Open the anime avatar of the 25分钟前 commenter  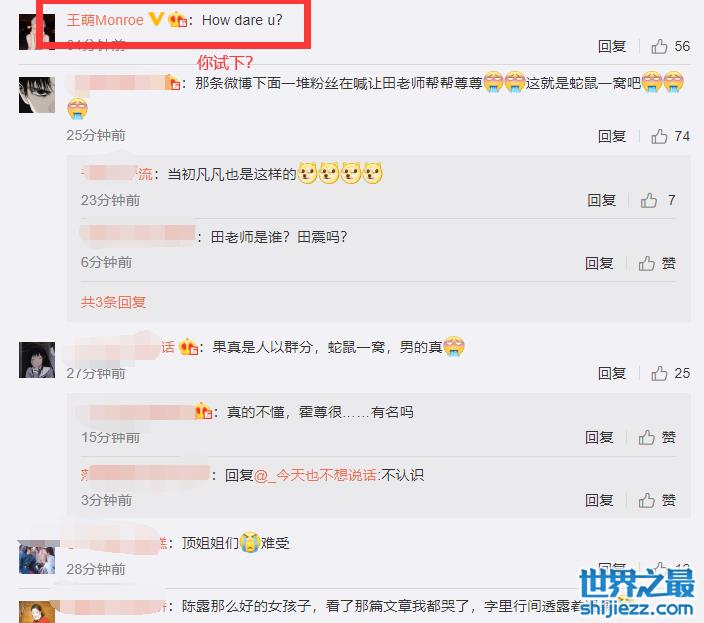37,95
